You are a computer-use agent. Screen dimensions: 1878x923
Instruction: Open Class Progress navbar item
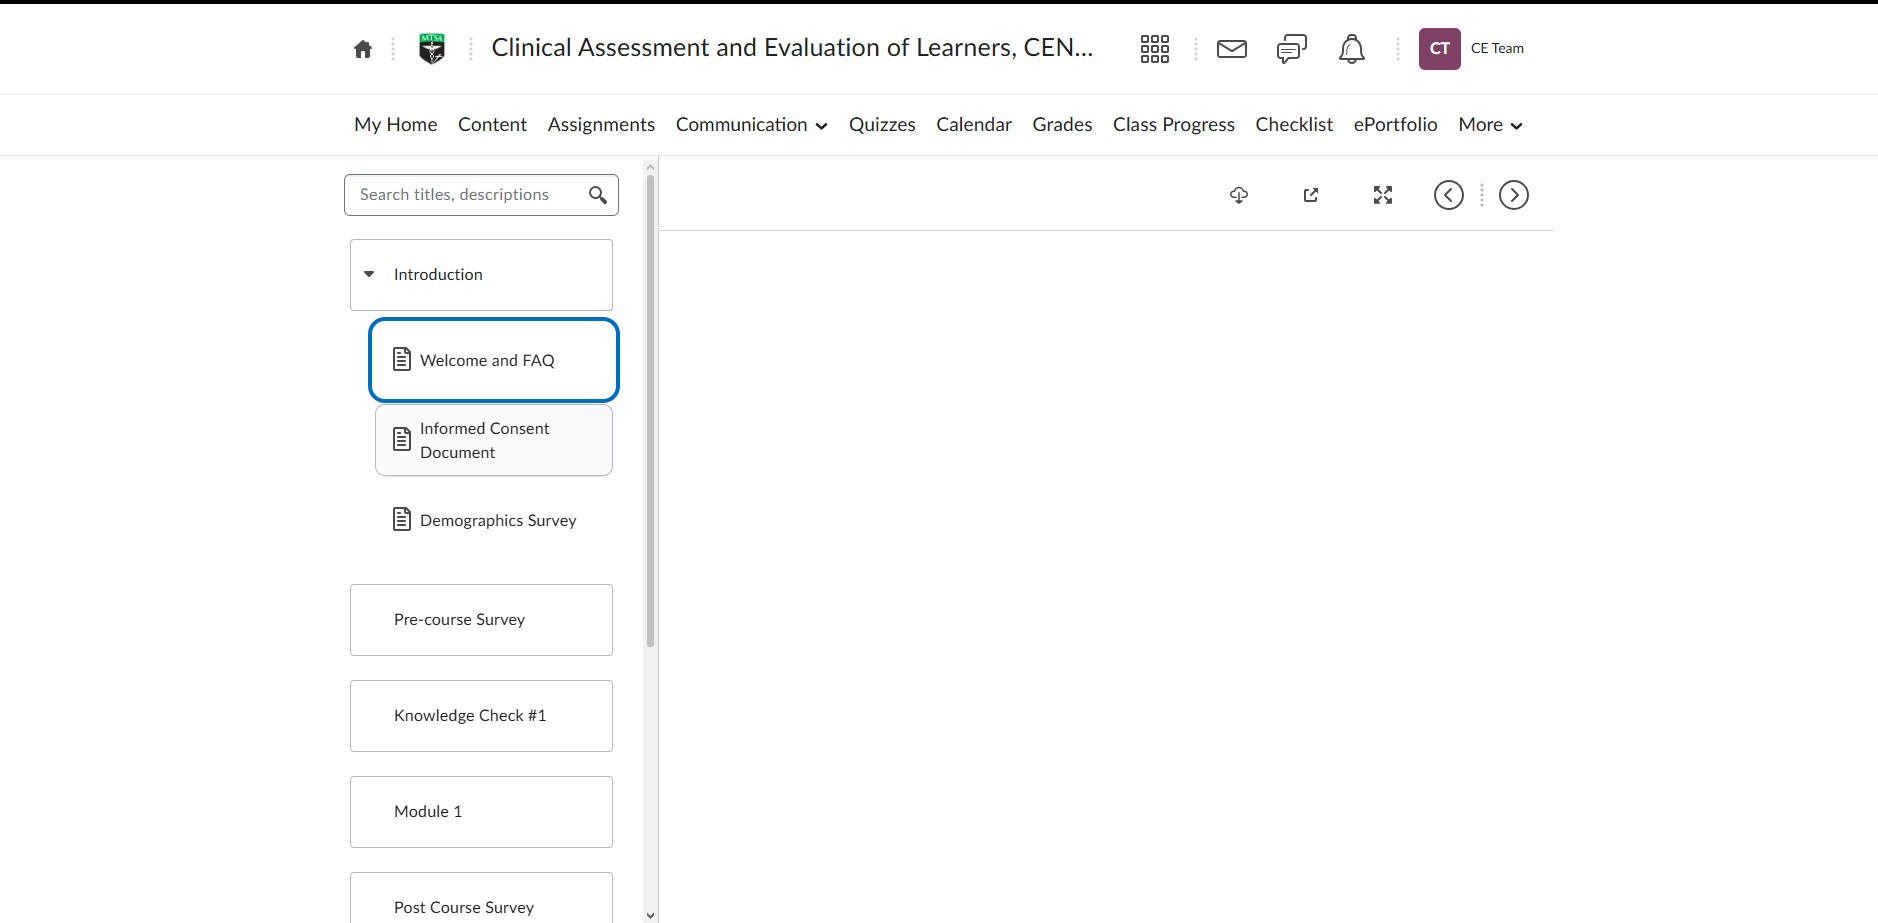tap(1174, 125)
